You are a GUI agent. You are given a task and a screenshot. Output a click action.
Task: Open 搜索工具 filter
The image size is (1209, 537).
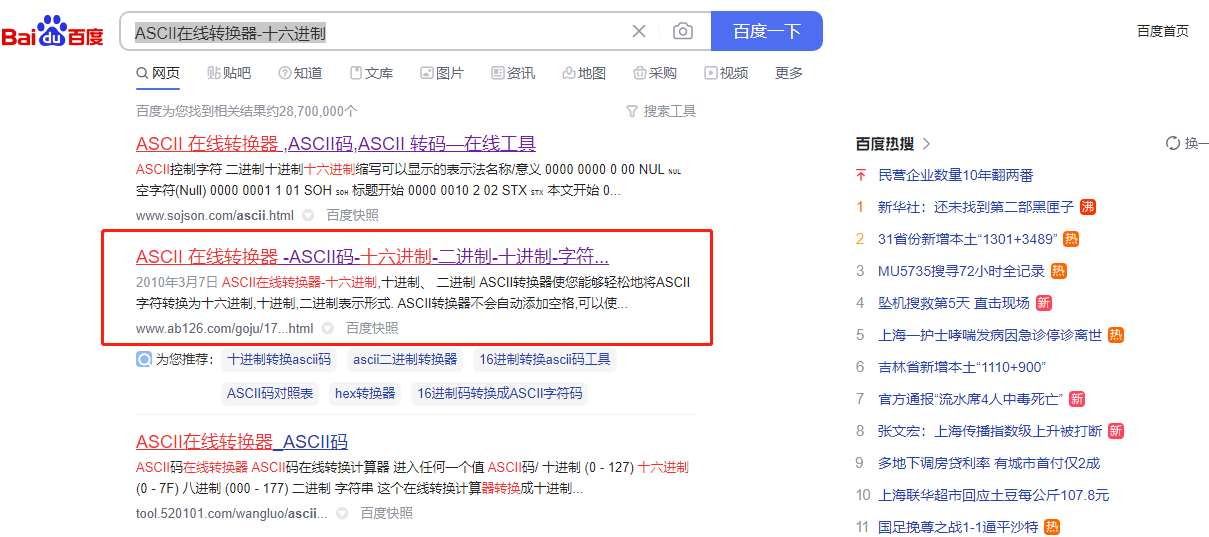click(x=661, y=111)
